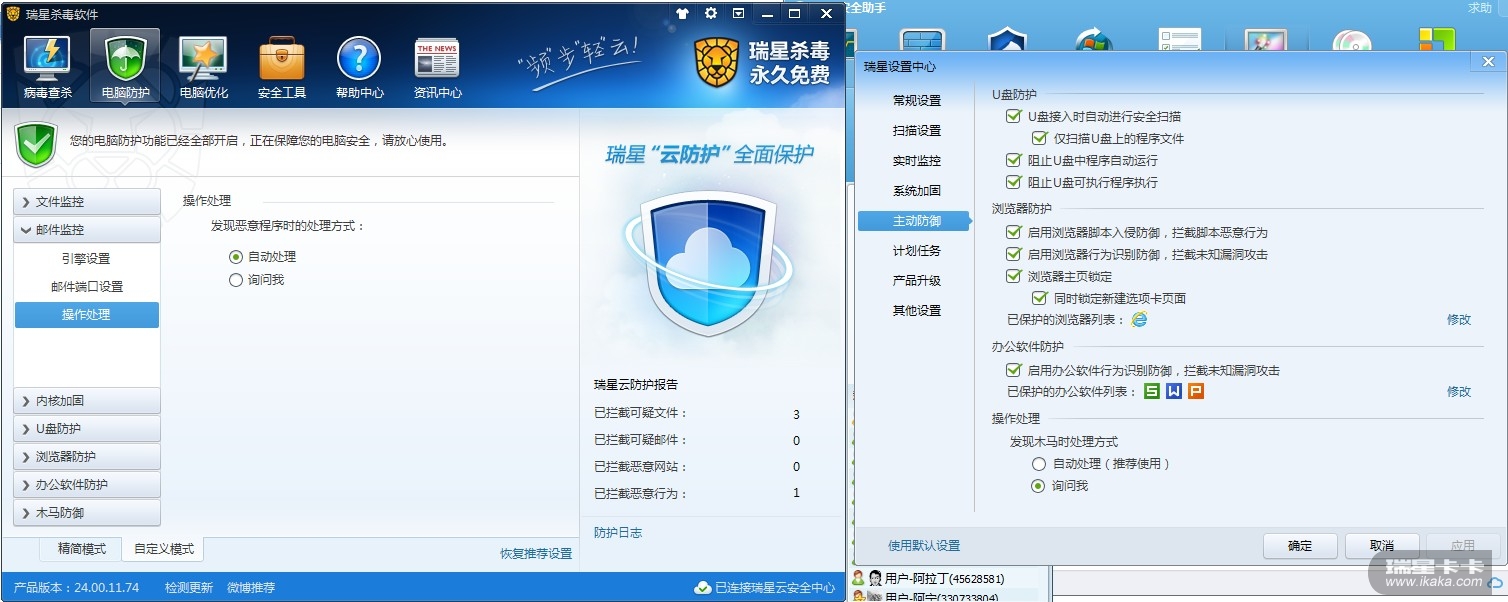Open the 安全工具 toolbox icon
1508x602 pixels.
click(x=281, y=66)
